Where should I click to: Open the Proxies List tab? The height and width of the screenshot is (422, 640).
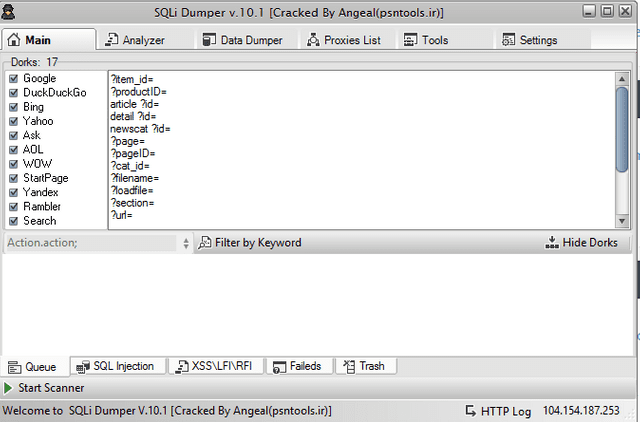click(x=348, y=40)
